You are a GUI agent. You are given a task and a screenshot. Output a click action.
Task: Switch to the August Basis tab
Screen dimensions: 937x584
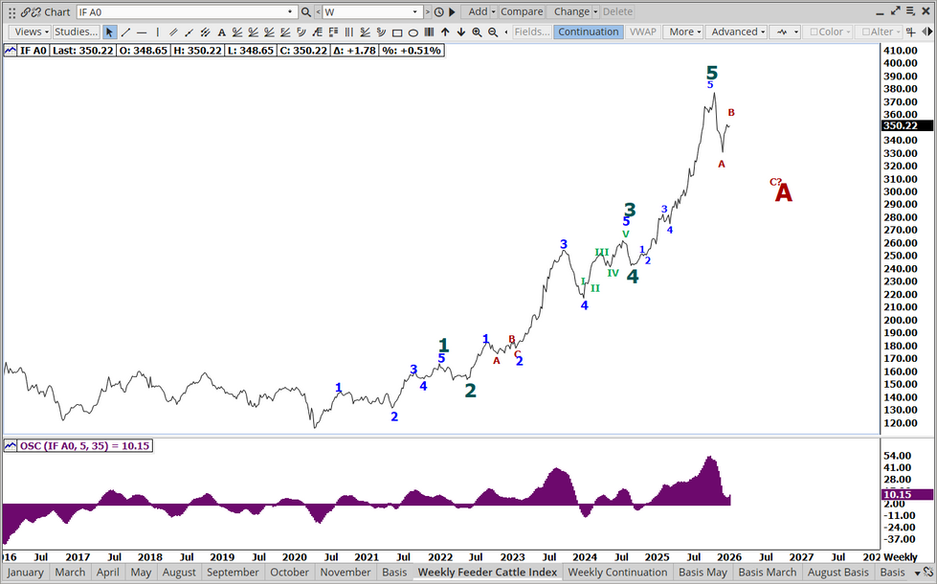(x=838, y=573)
